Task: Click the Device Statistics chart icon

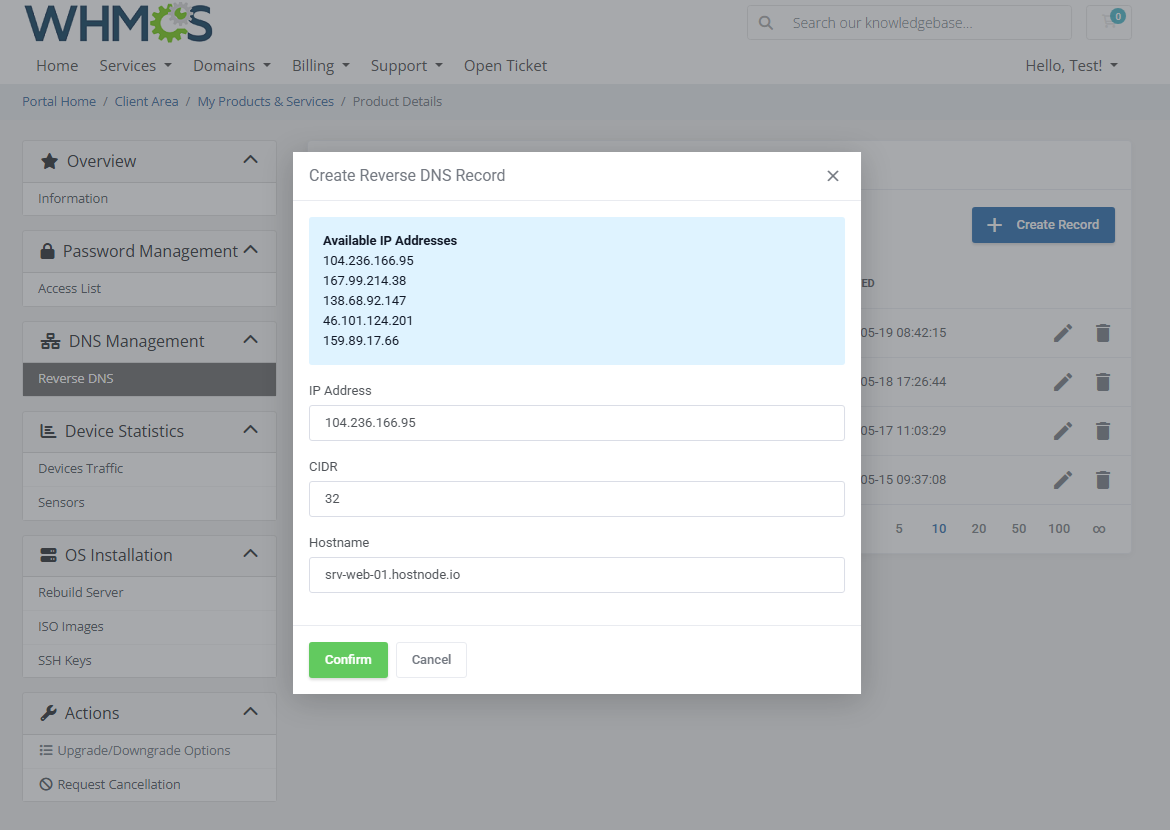Action: point(48,431)
